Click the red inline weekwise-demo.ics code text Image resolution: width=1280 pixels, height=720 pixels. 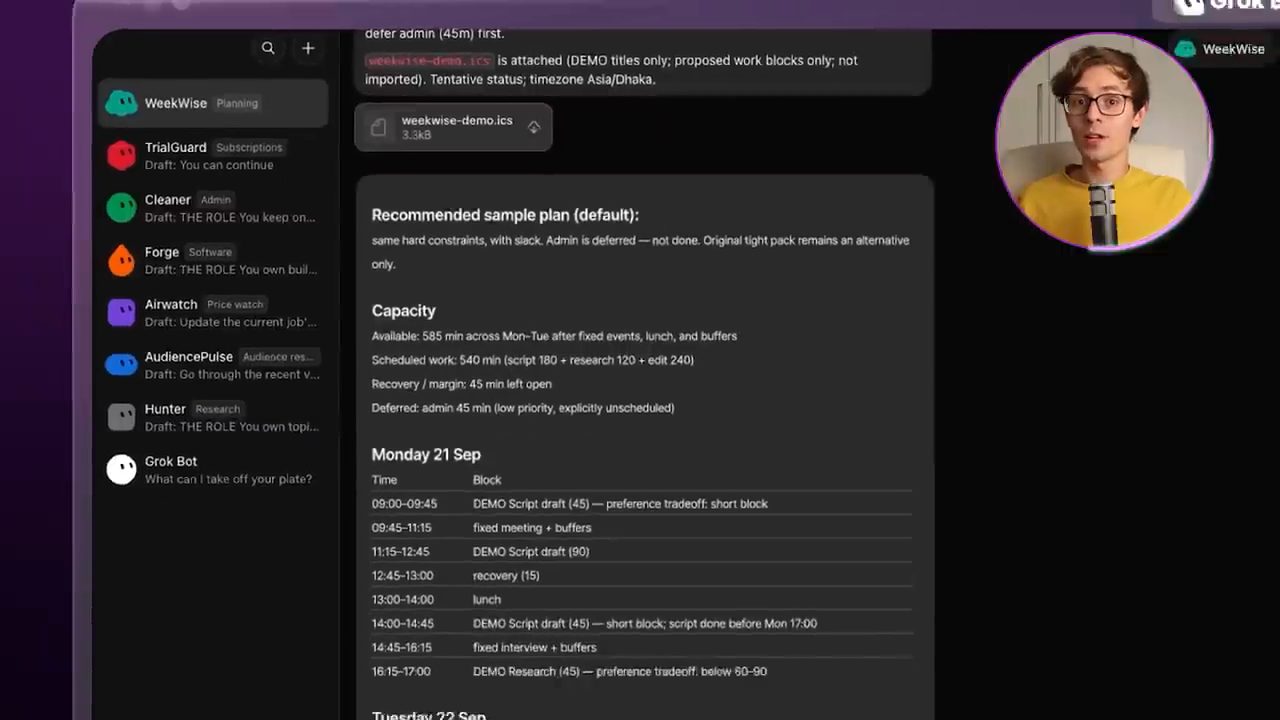pyautogui.click(x=429, y=61)
